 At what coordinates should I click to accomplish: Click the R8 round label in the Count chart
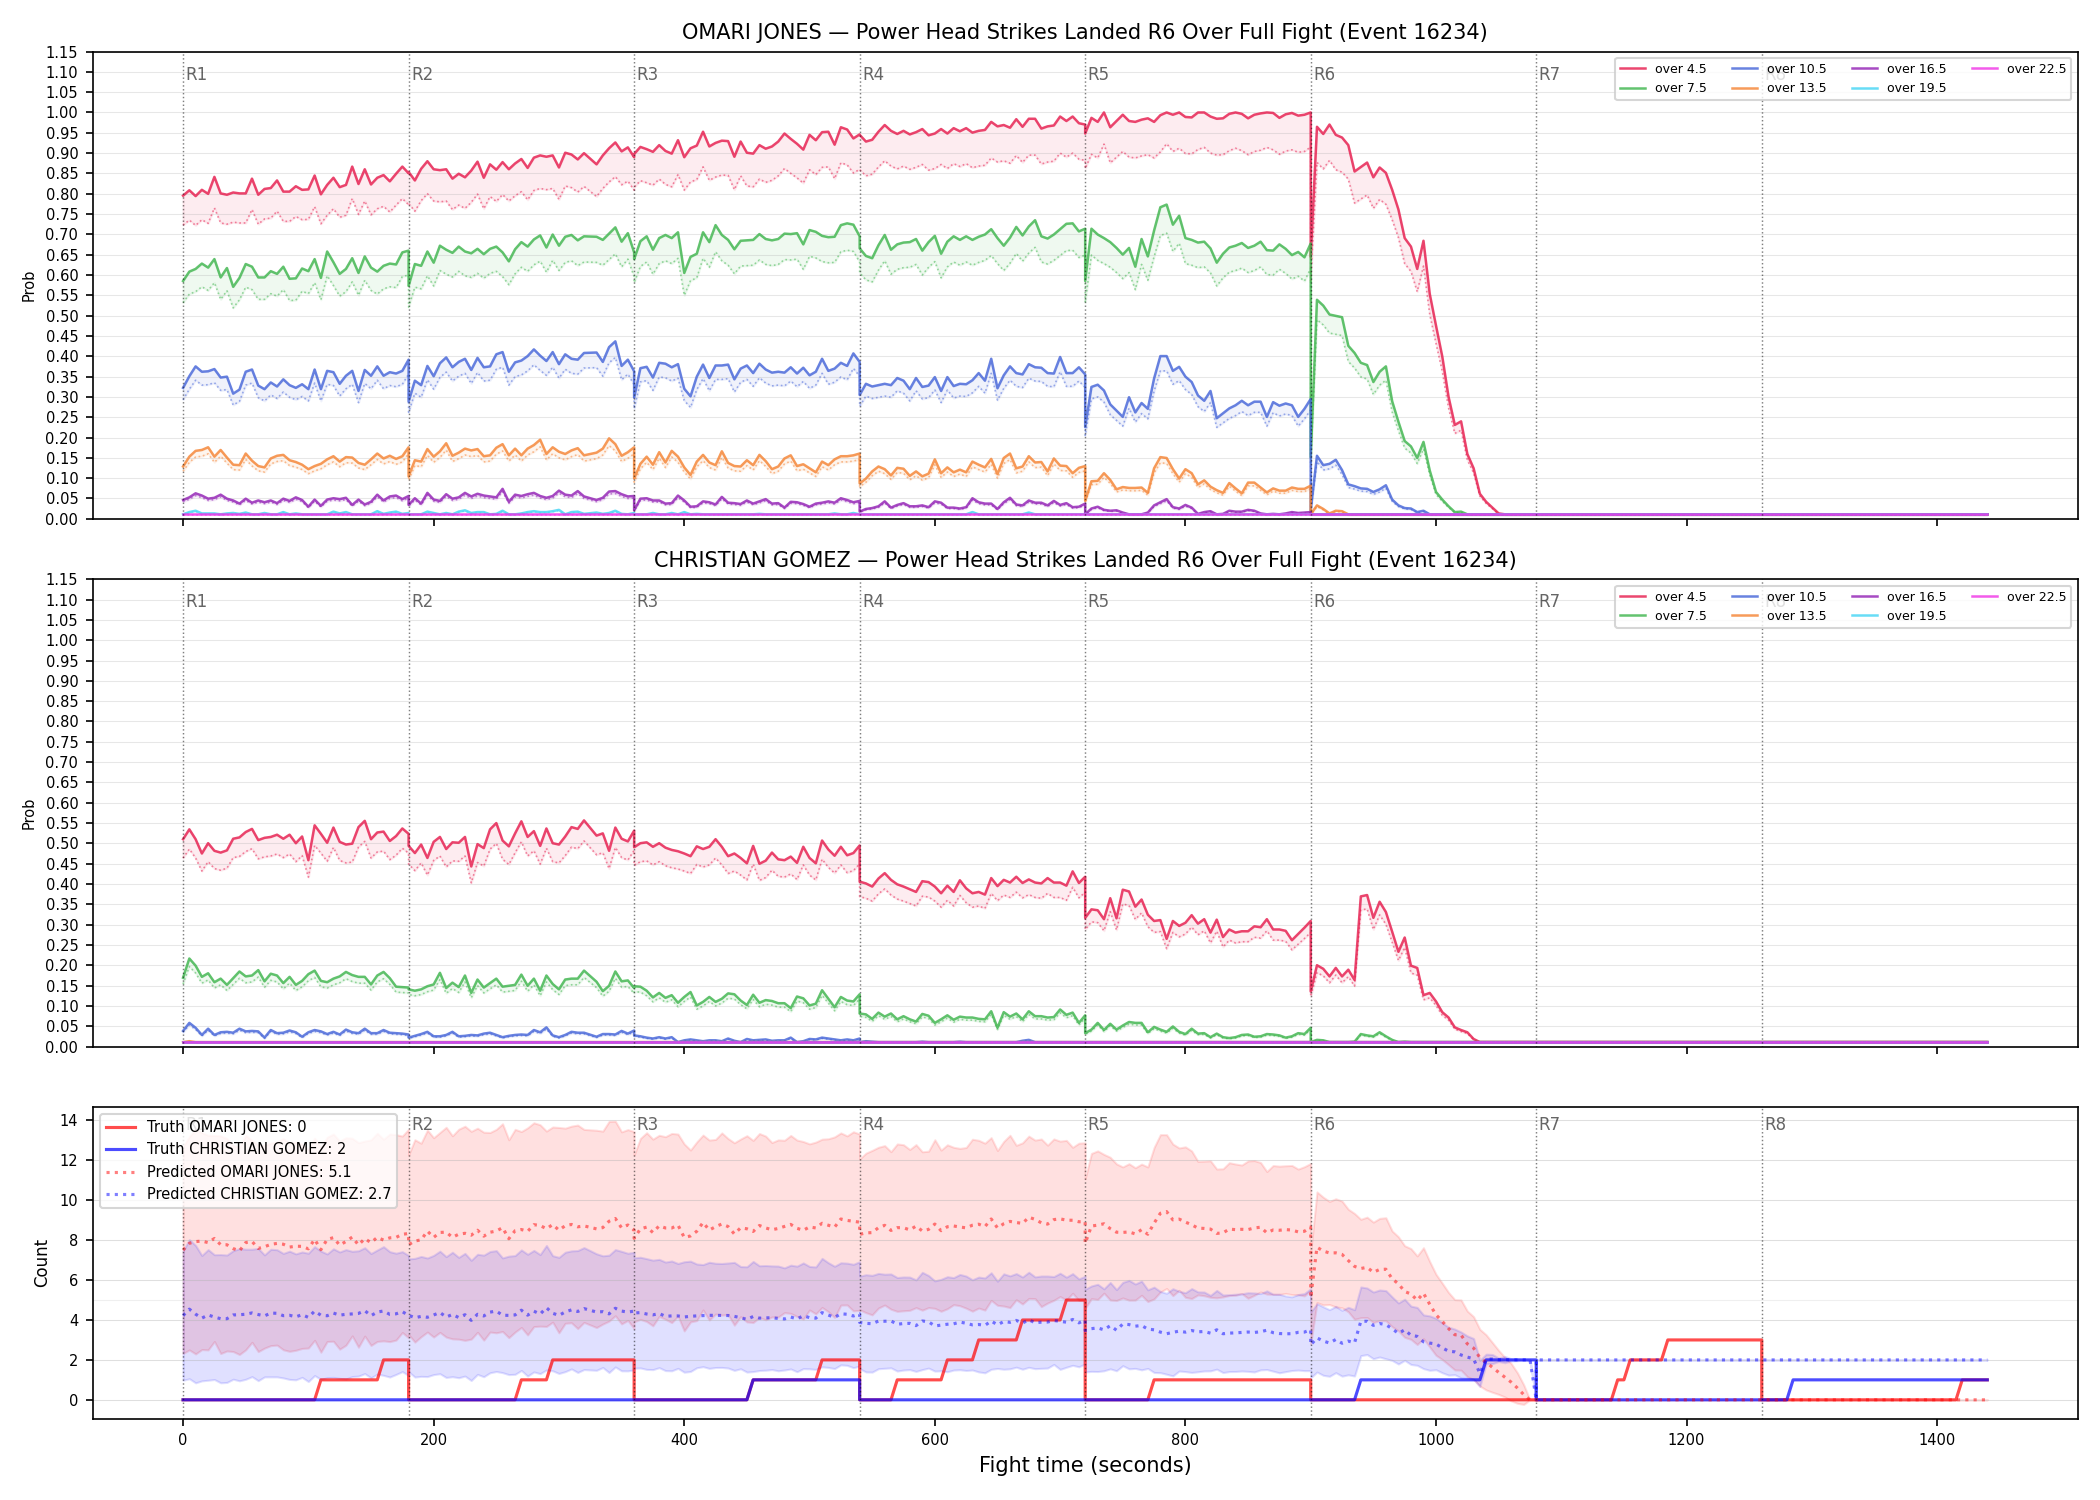click(1775, 1124)
